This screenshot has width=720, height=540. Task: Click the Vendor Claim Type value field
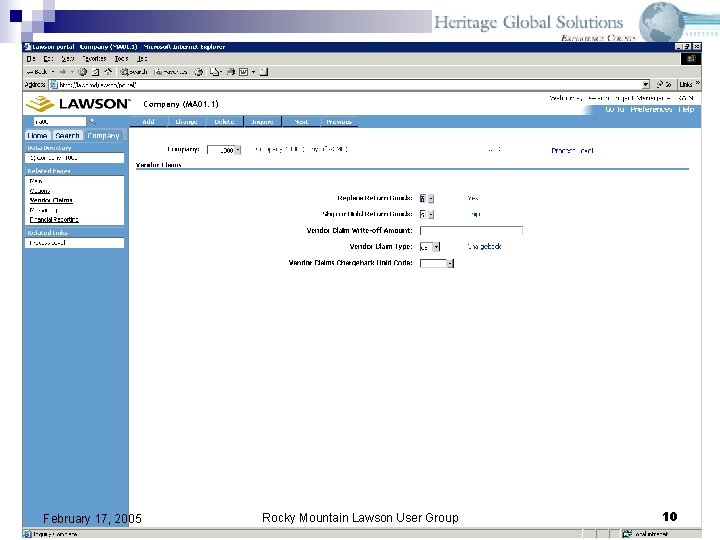click(x=426, y=247)
